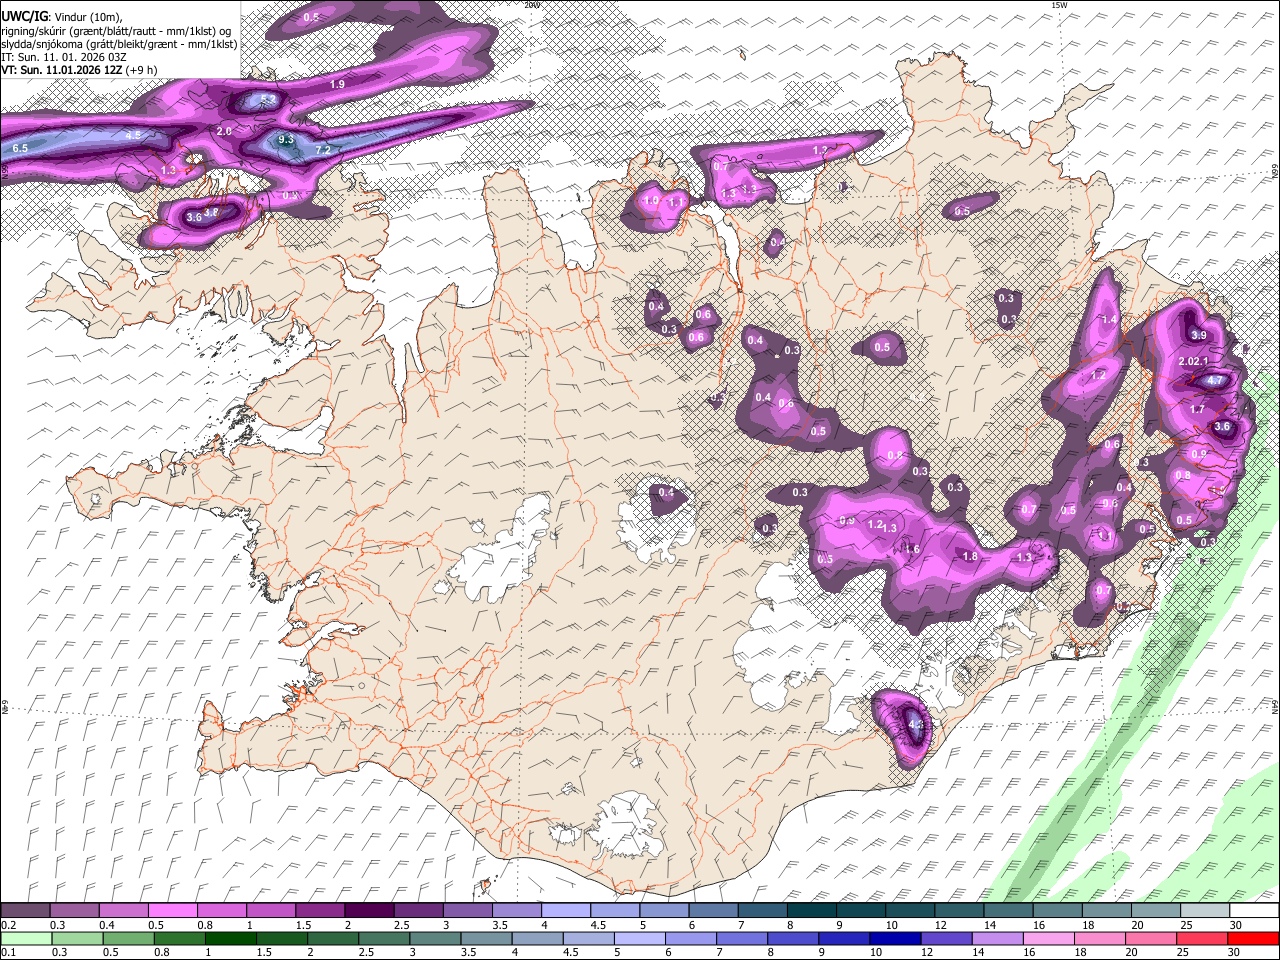Click the dark purple upper swatch starting at 2
1280x960 pixels.
click(x=368, y=910)
